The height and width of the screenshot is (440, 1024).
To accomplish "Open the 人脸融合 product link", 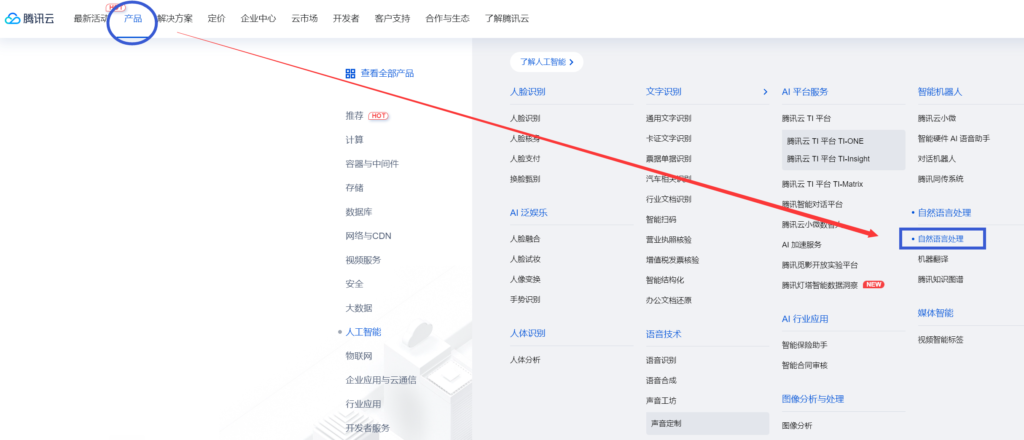I will [x=525, y=239].
